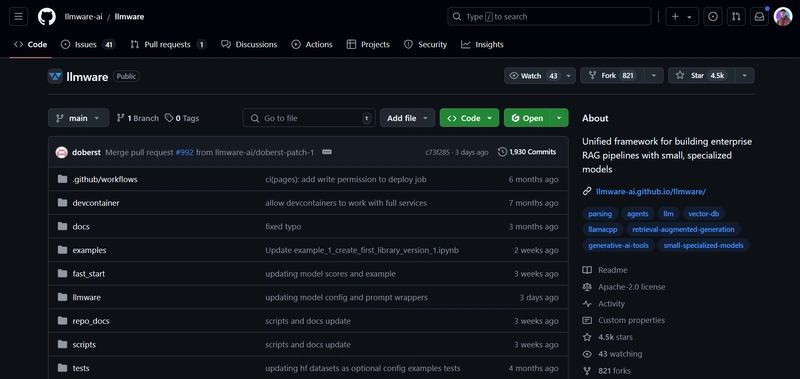
Task: Star the repository
Action: point(701,75)
